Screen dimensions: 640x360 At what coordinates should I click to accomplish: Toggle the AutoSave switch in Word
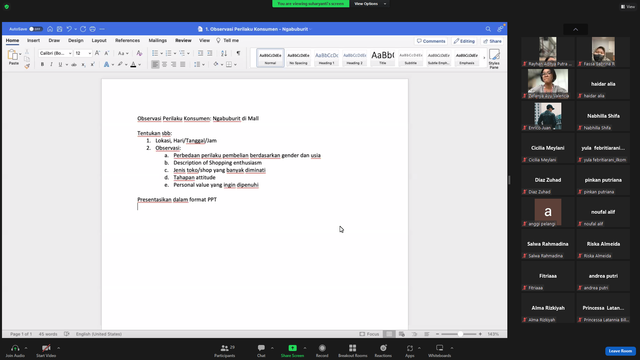(x=35, y=29)
